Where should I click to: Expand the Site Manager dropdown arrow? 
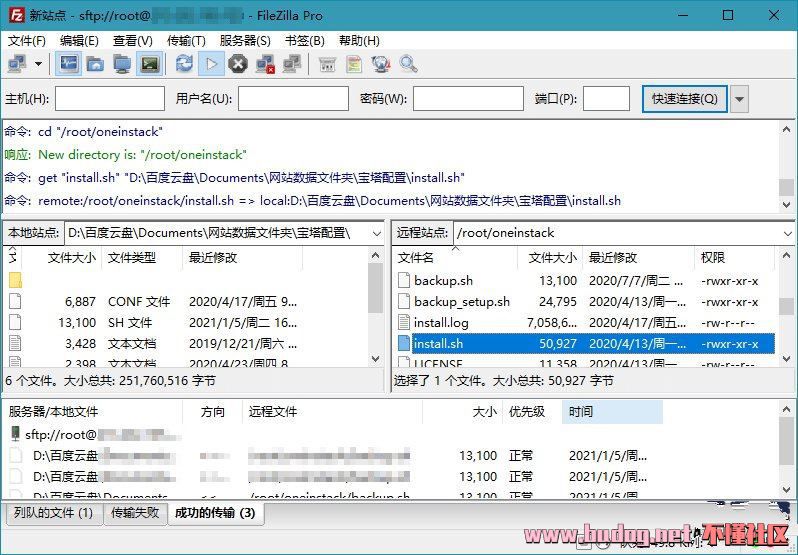click(x=38, y=65)
